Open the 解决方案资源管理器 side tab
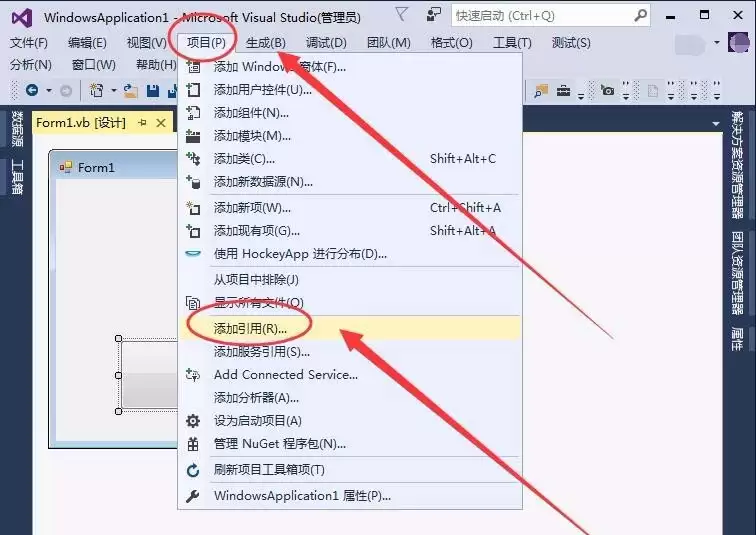Screen dimensions: 756x535 tap(737, 165)
